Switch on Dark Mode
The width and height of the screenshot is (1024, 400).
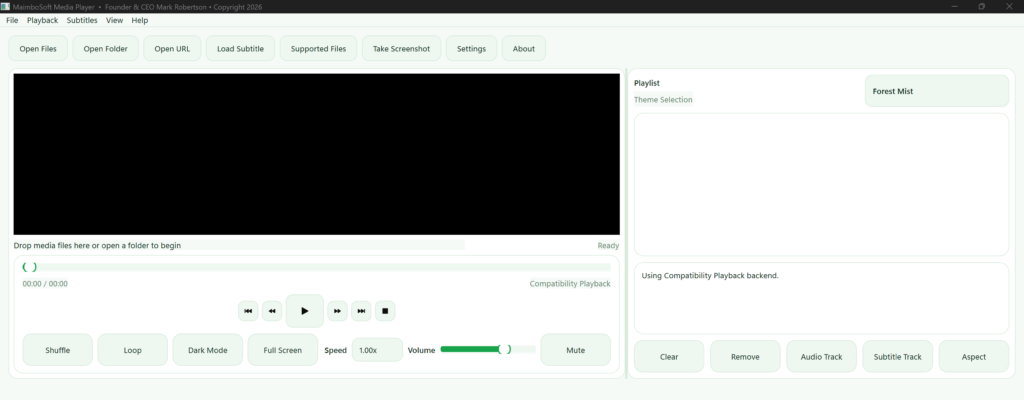tap(208, 350)
